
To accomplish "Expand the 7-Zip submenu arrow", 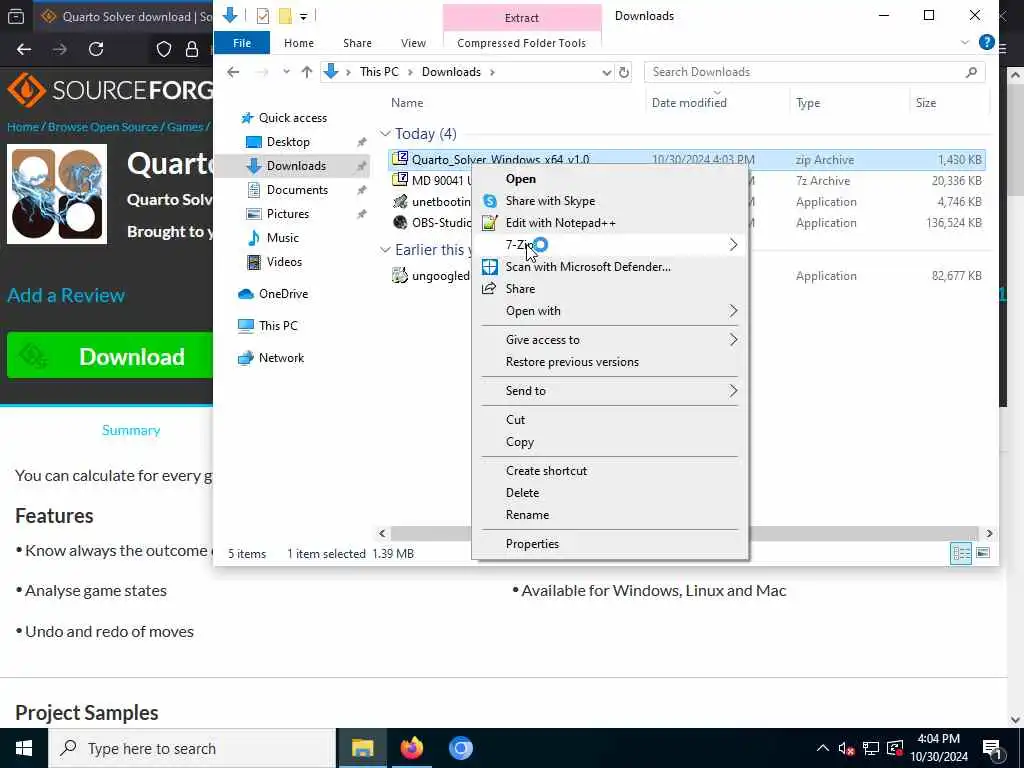I will (733, 245).
